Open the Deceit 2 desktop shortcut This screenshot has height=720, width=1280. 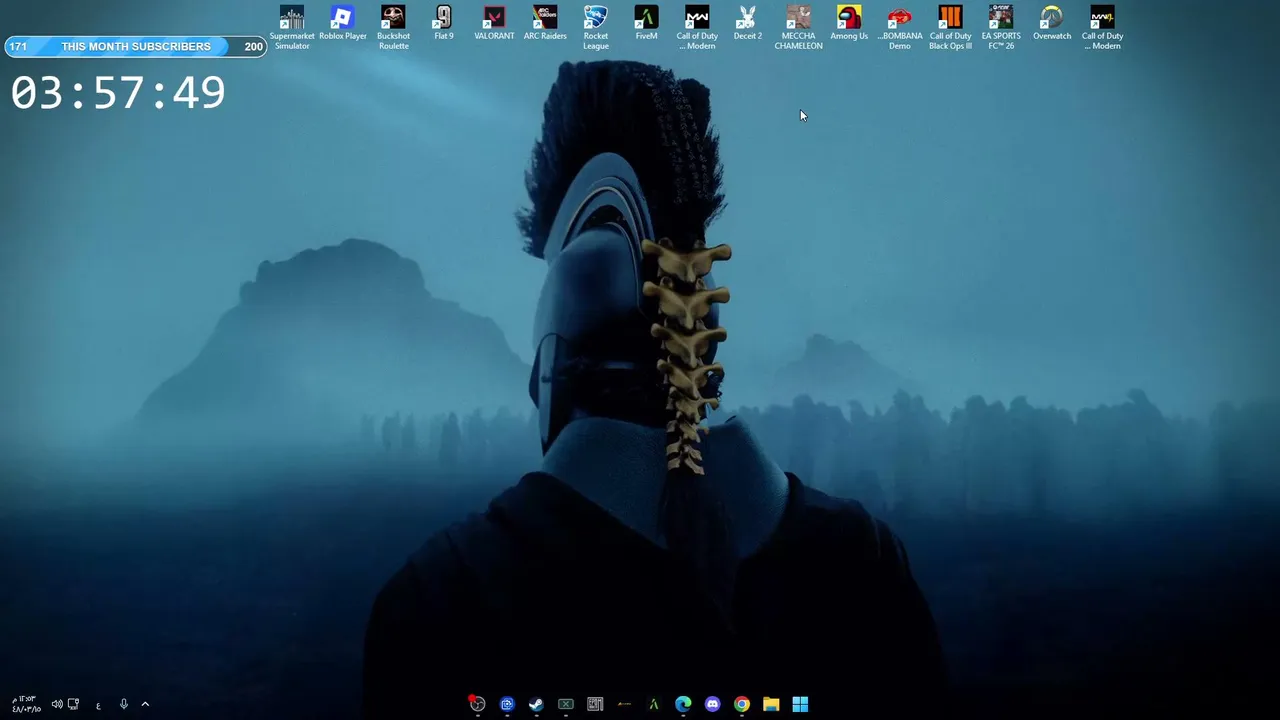(x=747, y=23)
